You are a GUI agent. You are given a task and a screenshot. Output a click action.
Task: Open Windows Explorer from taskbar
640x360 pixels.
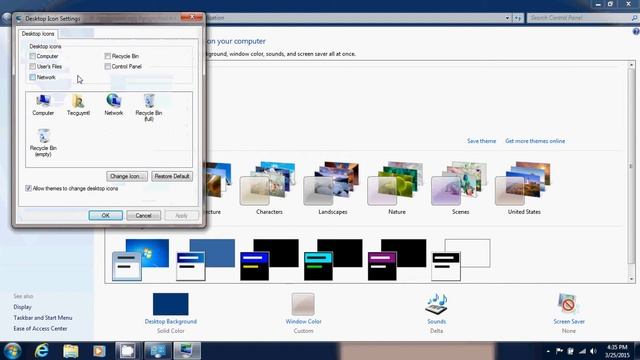point(71,351)
